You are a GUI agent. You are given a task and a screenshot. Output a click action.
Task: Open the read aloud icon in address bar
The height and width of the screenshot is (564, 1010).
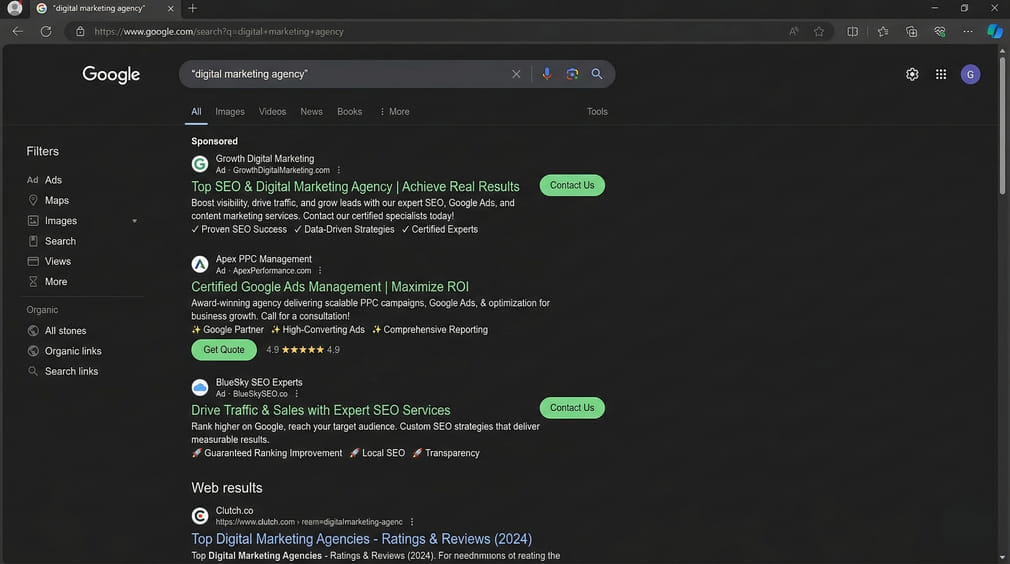tap(794, 31)
